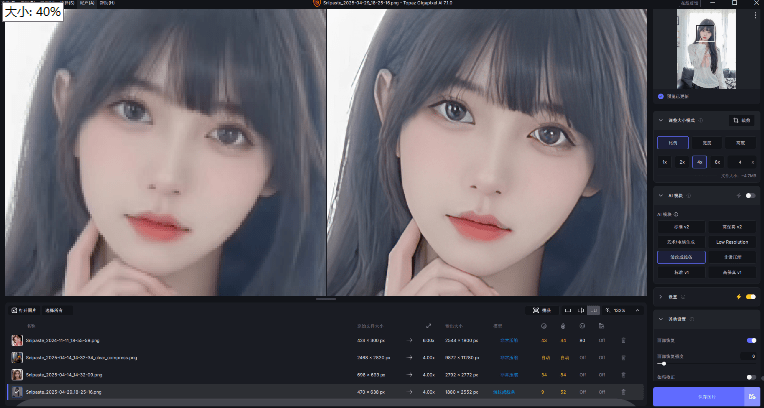The image size is (764, 408).
Task: Click the trash icon on the first file row
Action: [x=624, y=341]
